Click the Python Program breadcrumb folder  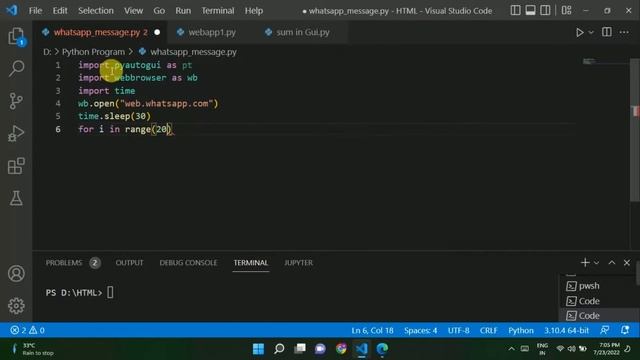tap(93, 52)
